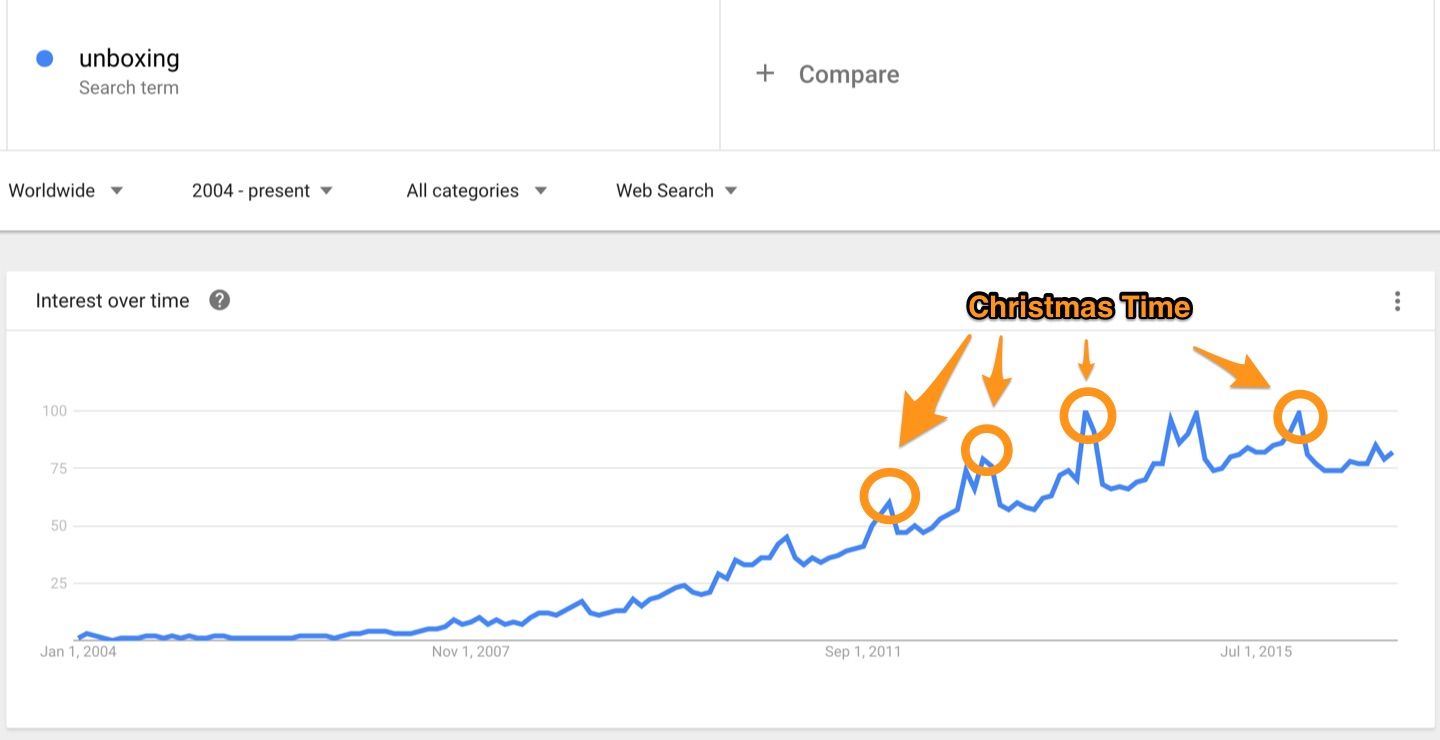
Task: Click the Compare button
Action: pos(848,74)
